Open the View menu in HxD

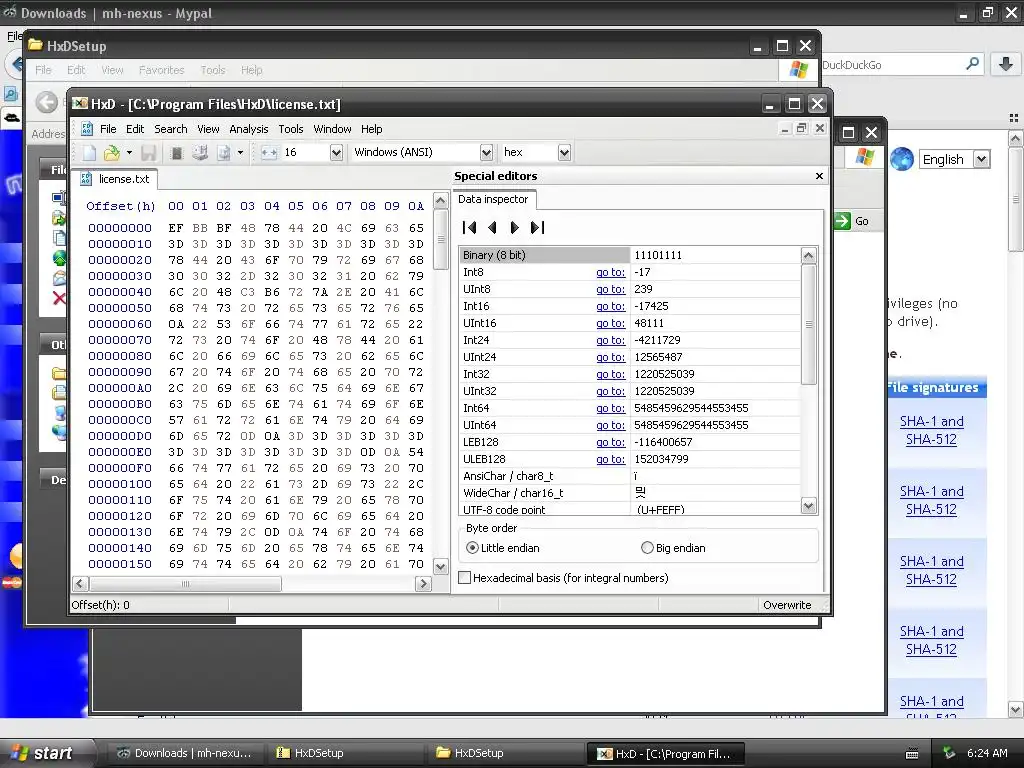coord(208,129)
